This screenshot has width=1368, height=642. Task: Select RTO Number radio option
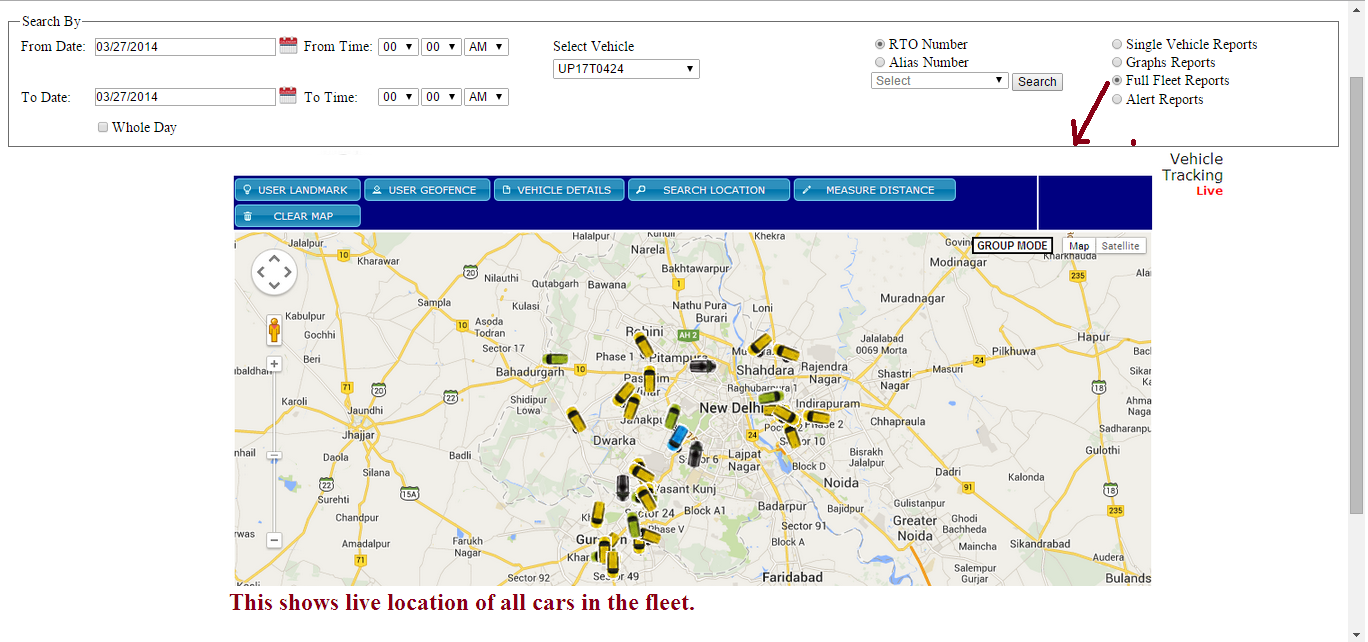point(880,44)
